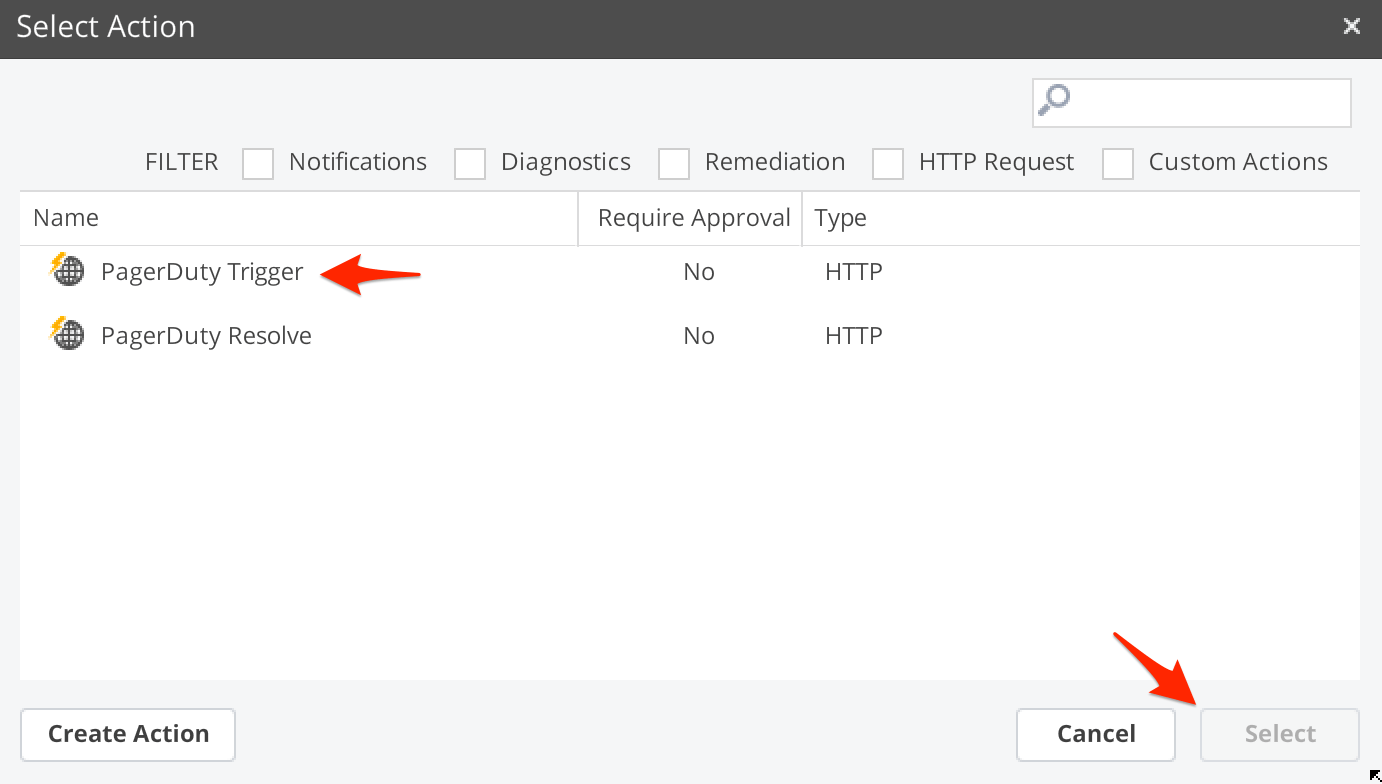Screen dimensions: 1382x784
Task: Confirm with the Select button
Action: (x=1279, y=734)
